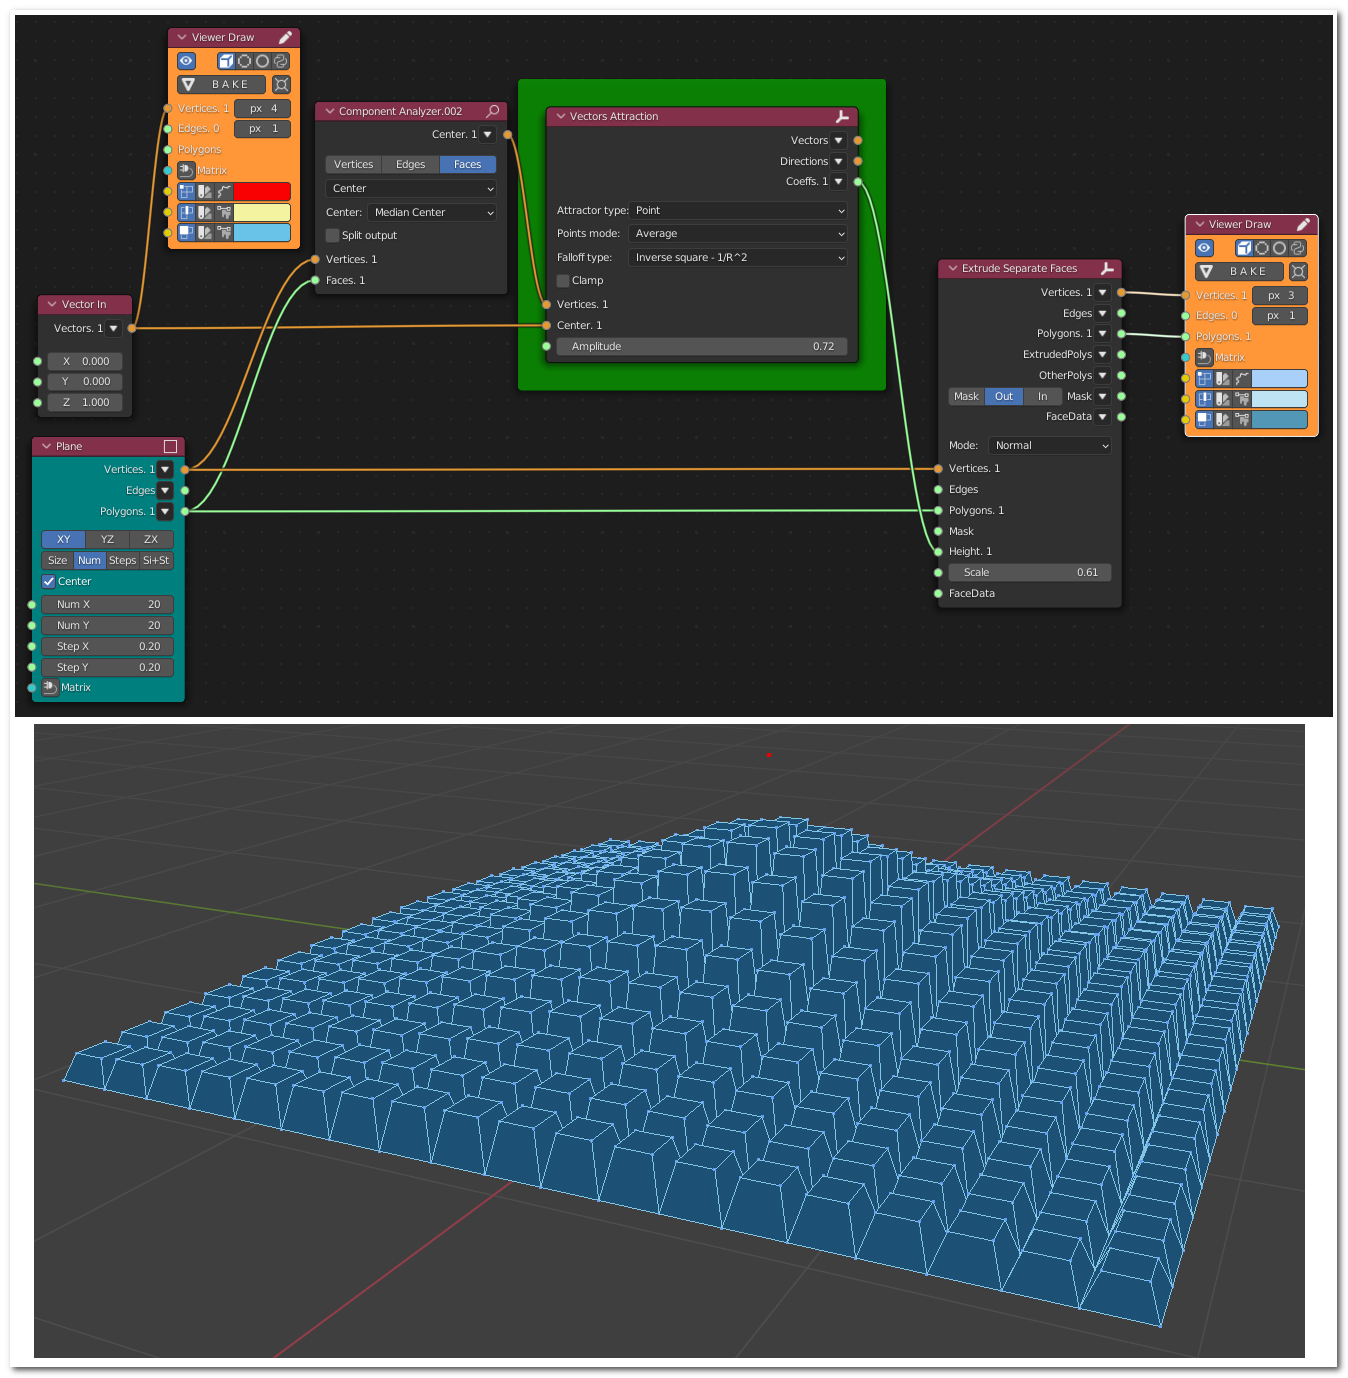Open Mode Normal dropdown in Extrude node
Screen dimensions: 1348x1378
(1050, 445)
